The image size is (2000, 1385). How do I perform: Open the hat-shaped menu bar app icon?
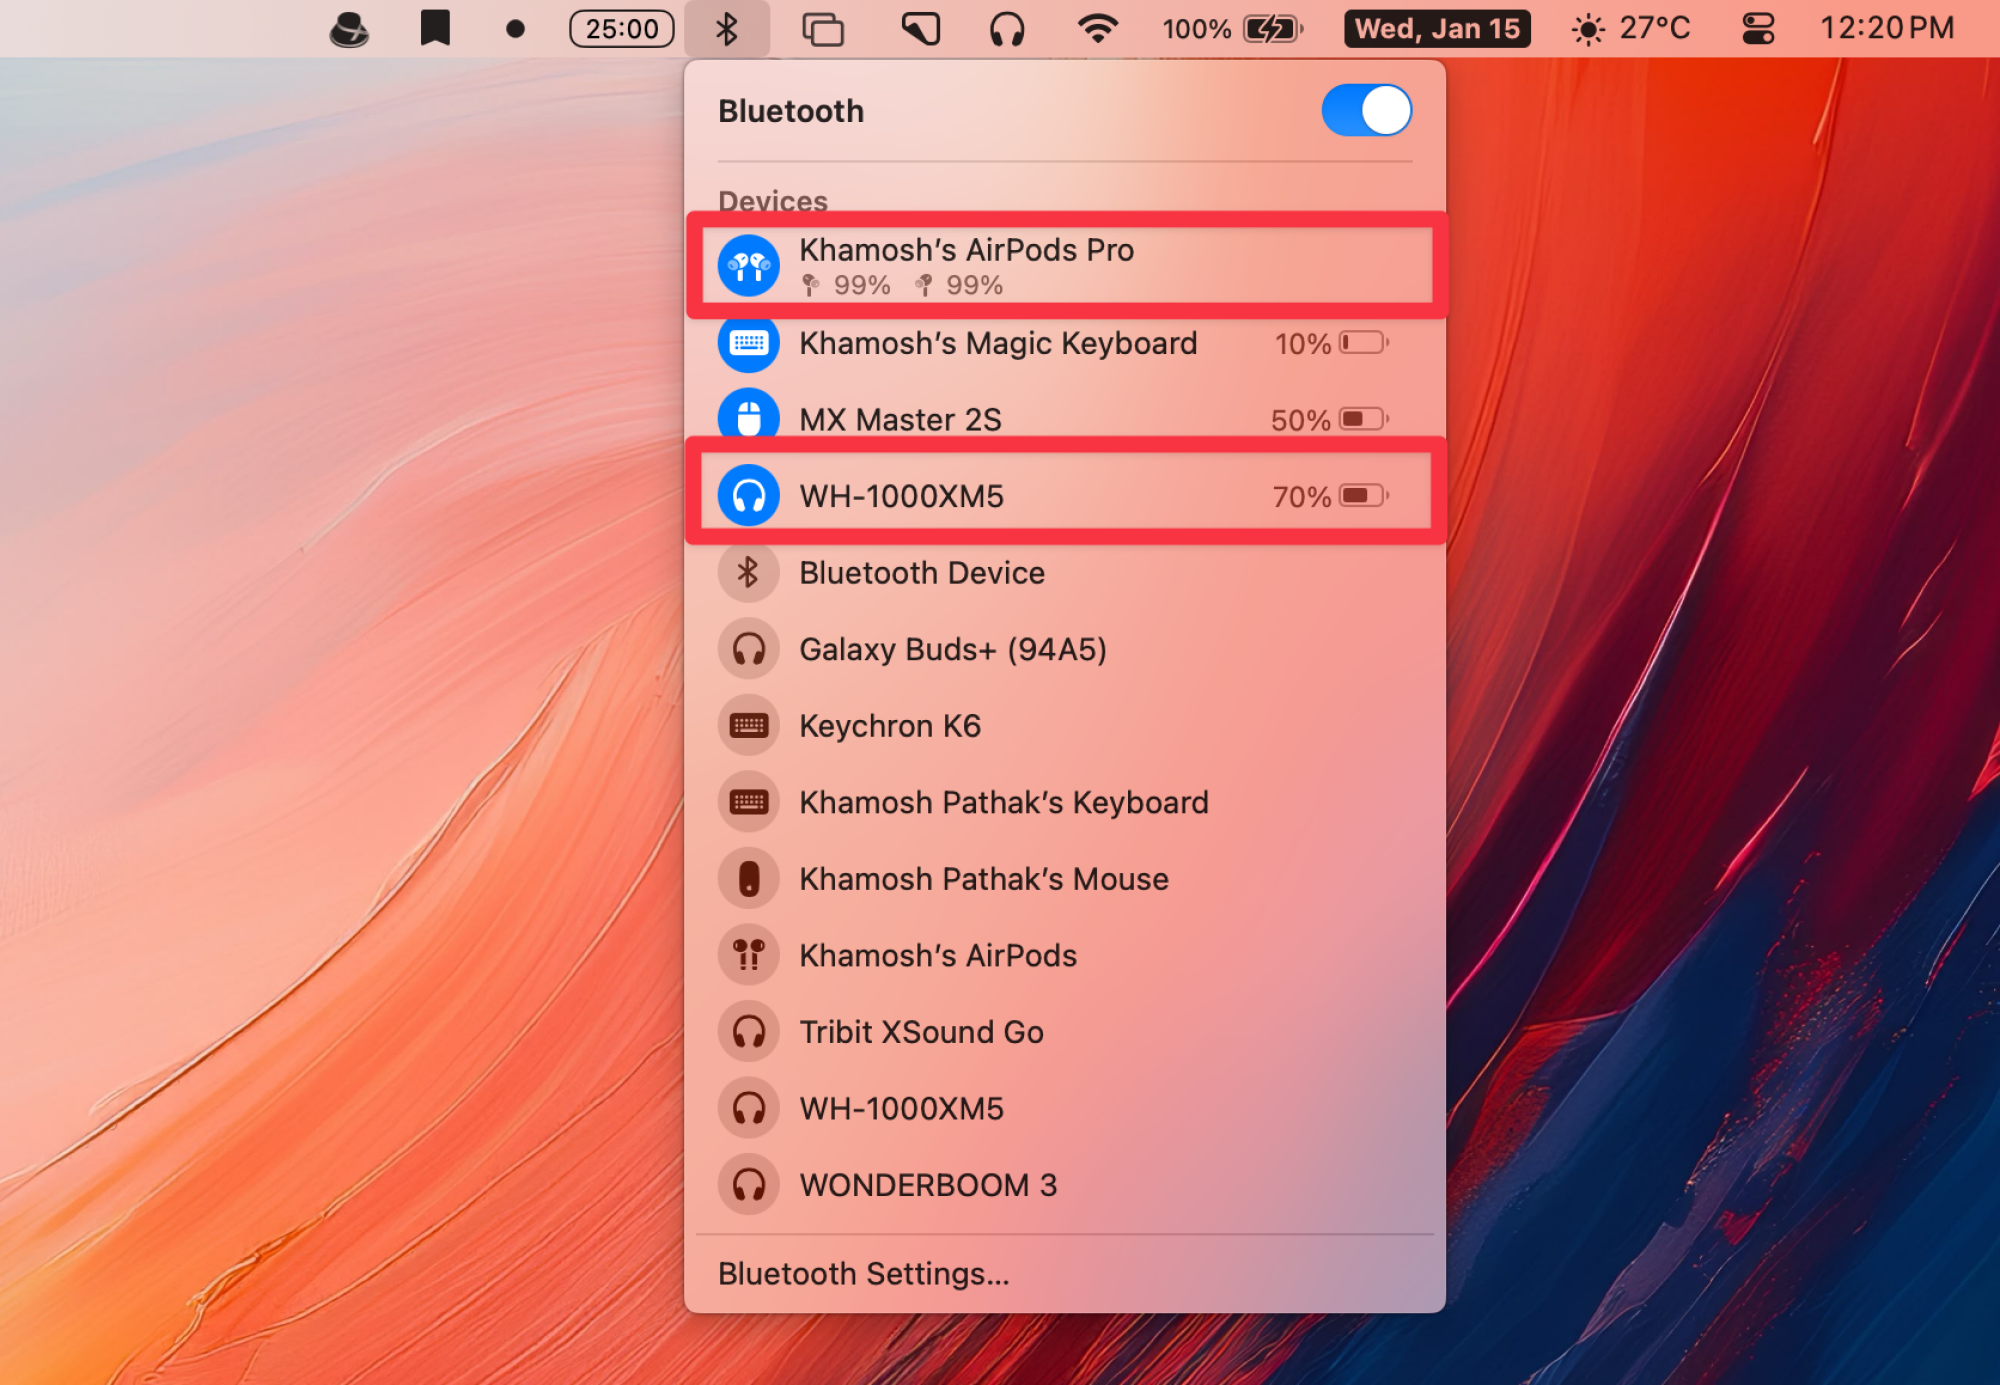click(349, 29)
